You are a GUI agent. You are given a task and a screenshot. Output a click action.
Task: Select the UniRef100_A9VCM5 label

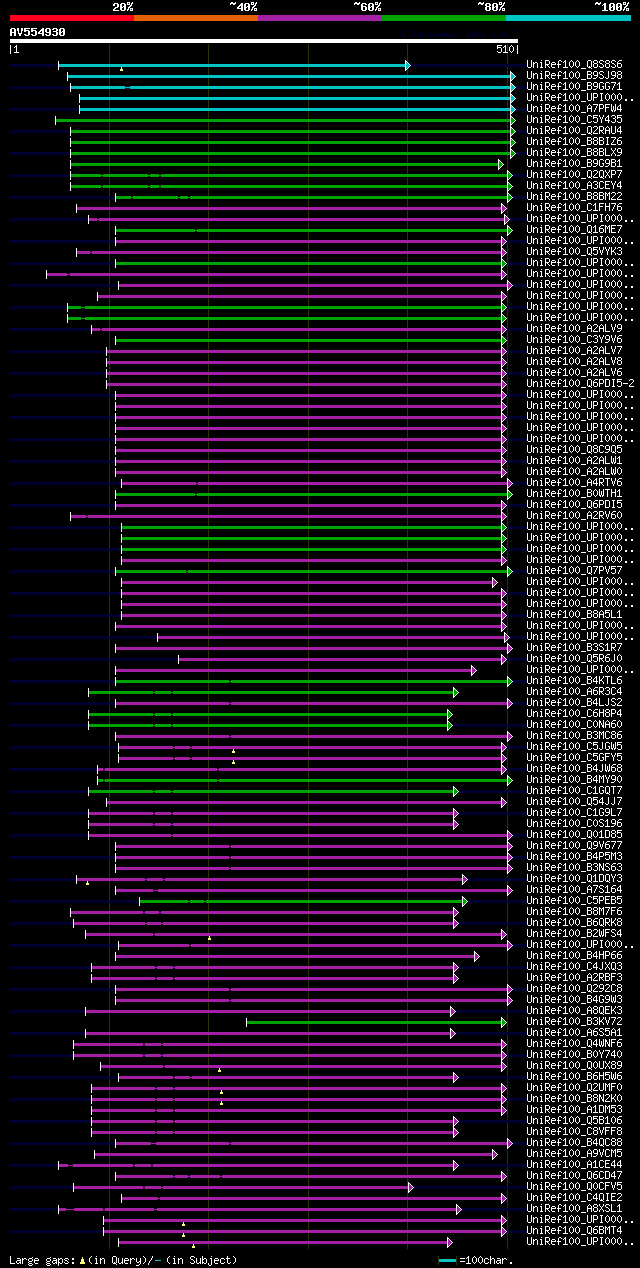(575, 1154)
